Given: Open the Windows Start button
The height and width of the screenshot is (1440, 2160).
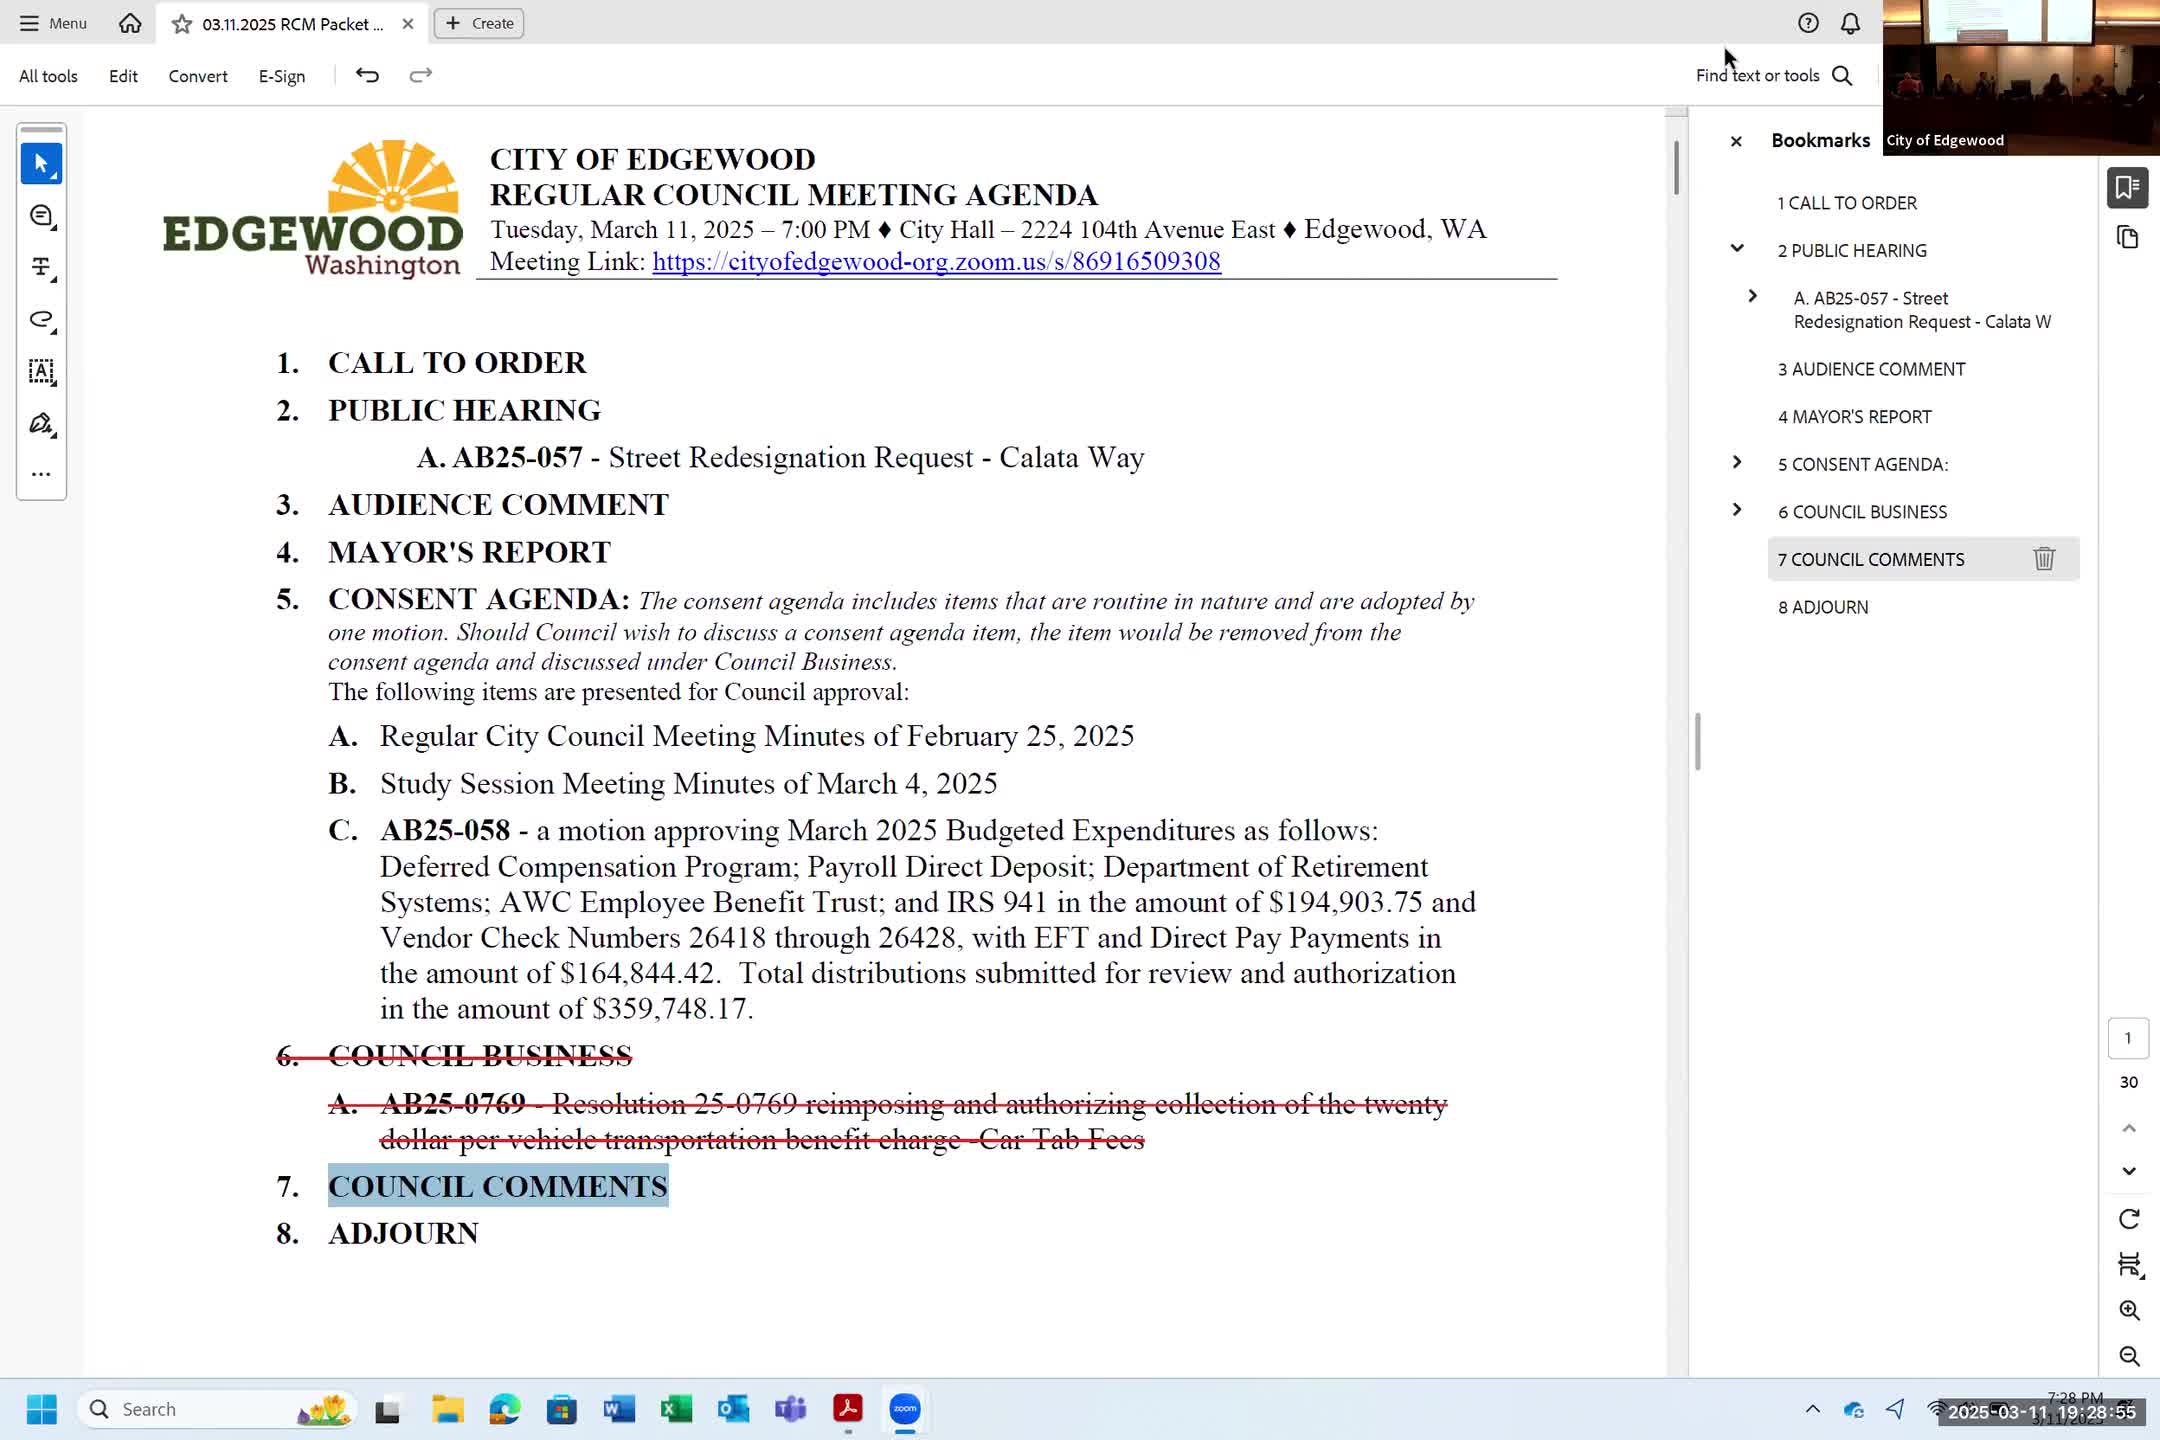Looking at the screenshot, I should [x=41, y=1409].
